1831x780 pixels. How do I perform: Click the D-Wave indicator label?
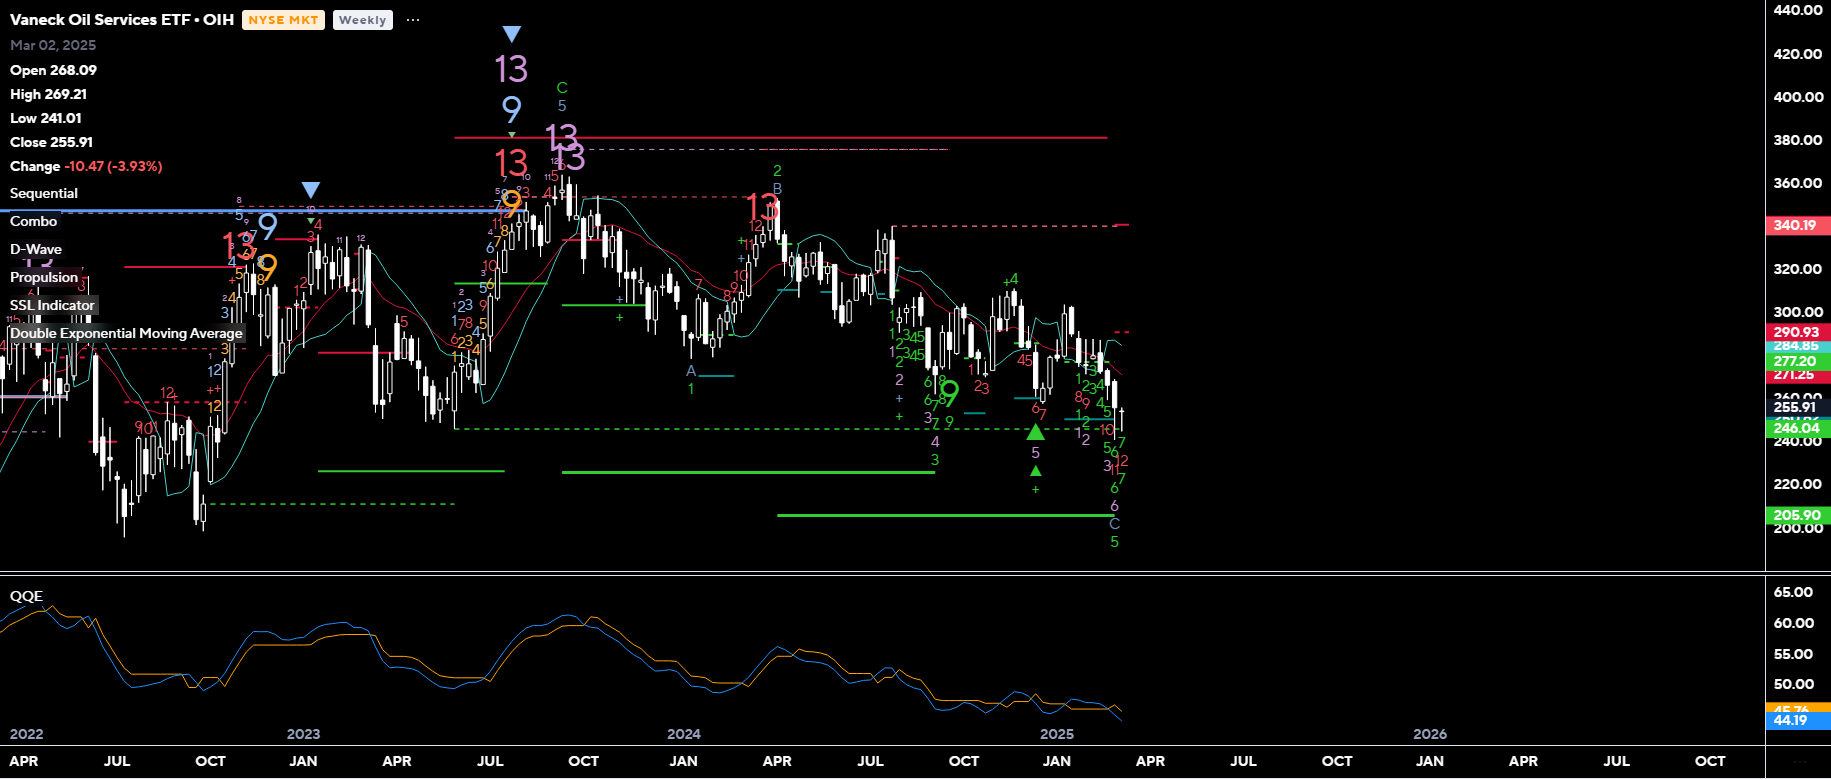tap(36, 249)
